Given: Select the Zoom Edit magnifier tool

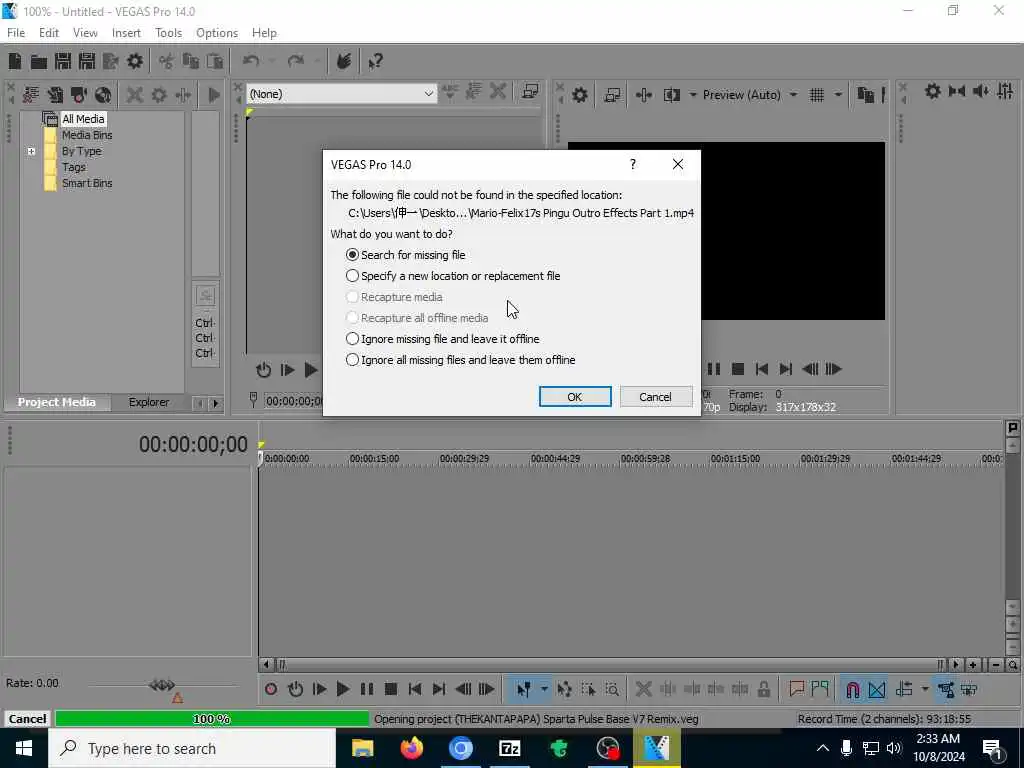Looking at the screenshot, I should 612,689.
